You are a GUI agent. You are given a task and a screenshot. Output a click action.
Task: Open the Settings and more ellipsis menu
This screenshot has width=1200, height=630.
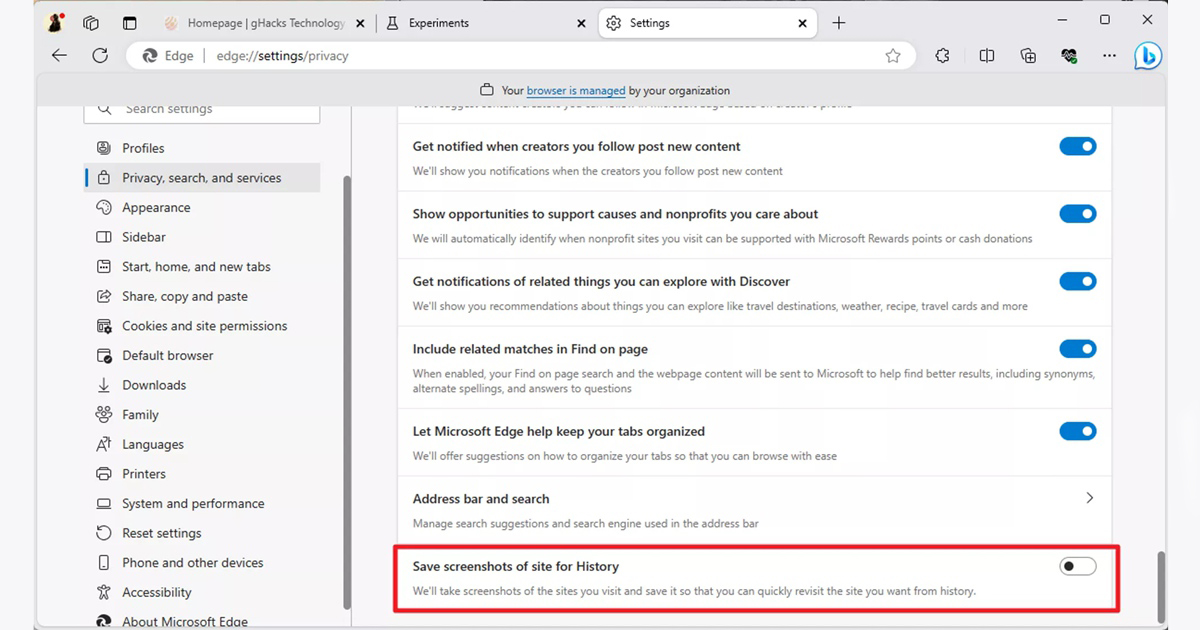click(x=1109, y=56)
